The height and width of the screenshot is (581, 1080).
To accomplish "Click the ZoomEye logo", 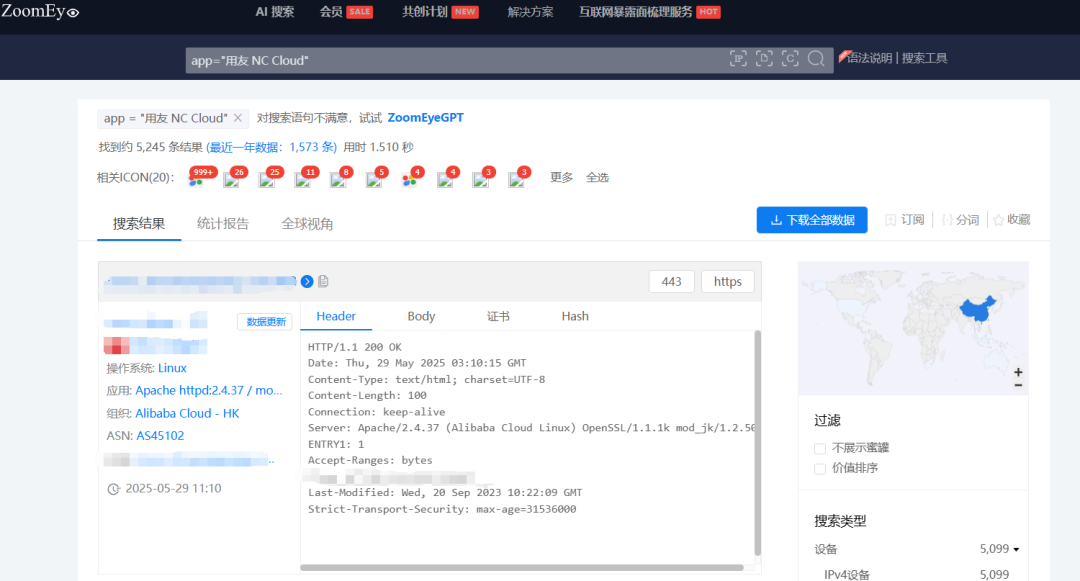I will click(40, 11).
